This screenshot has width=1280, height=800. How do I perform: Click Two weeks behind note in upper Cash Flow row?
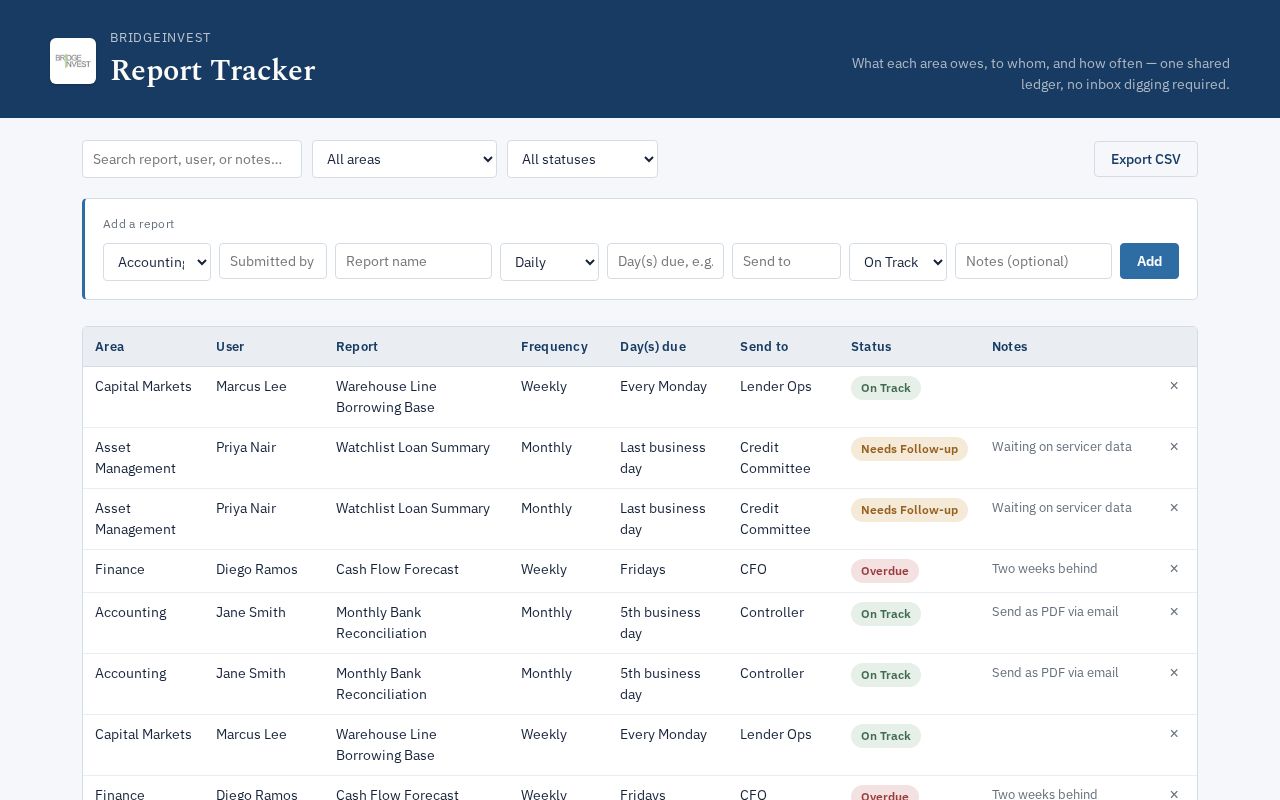pos(1045,568)
